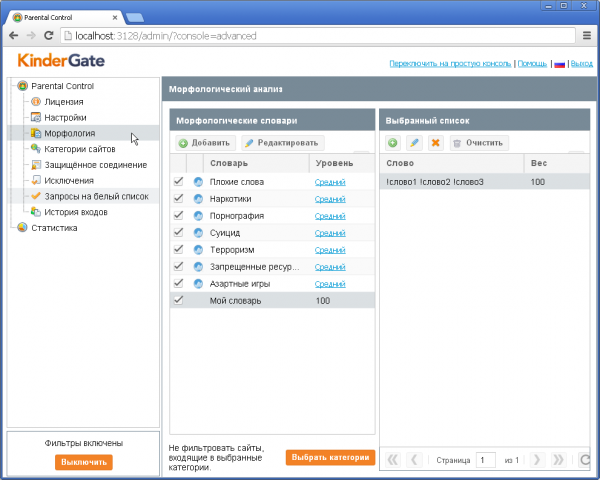Click the page number input field

(x=485, y=460)
